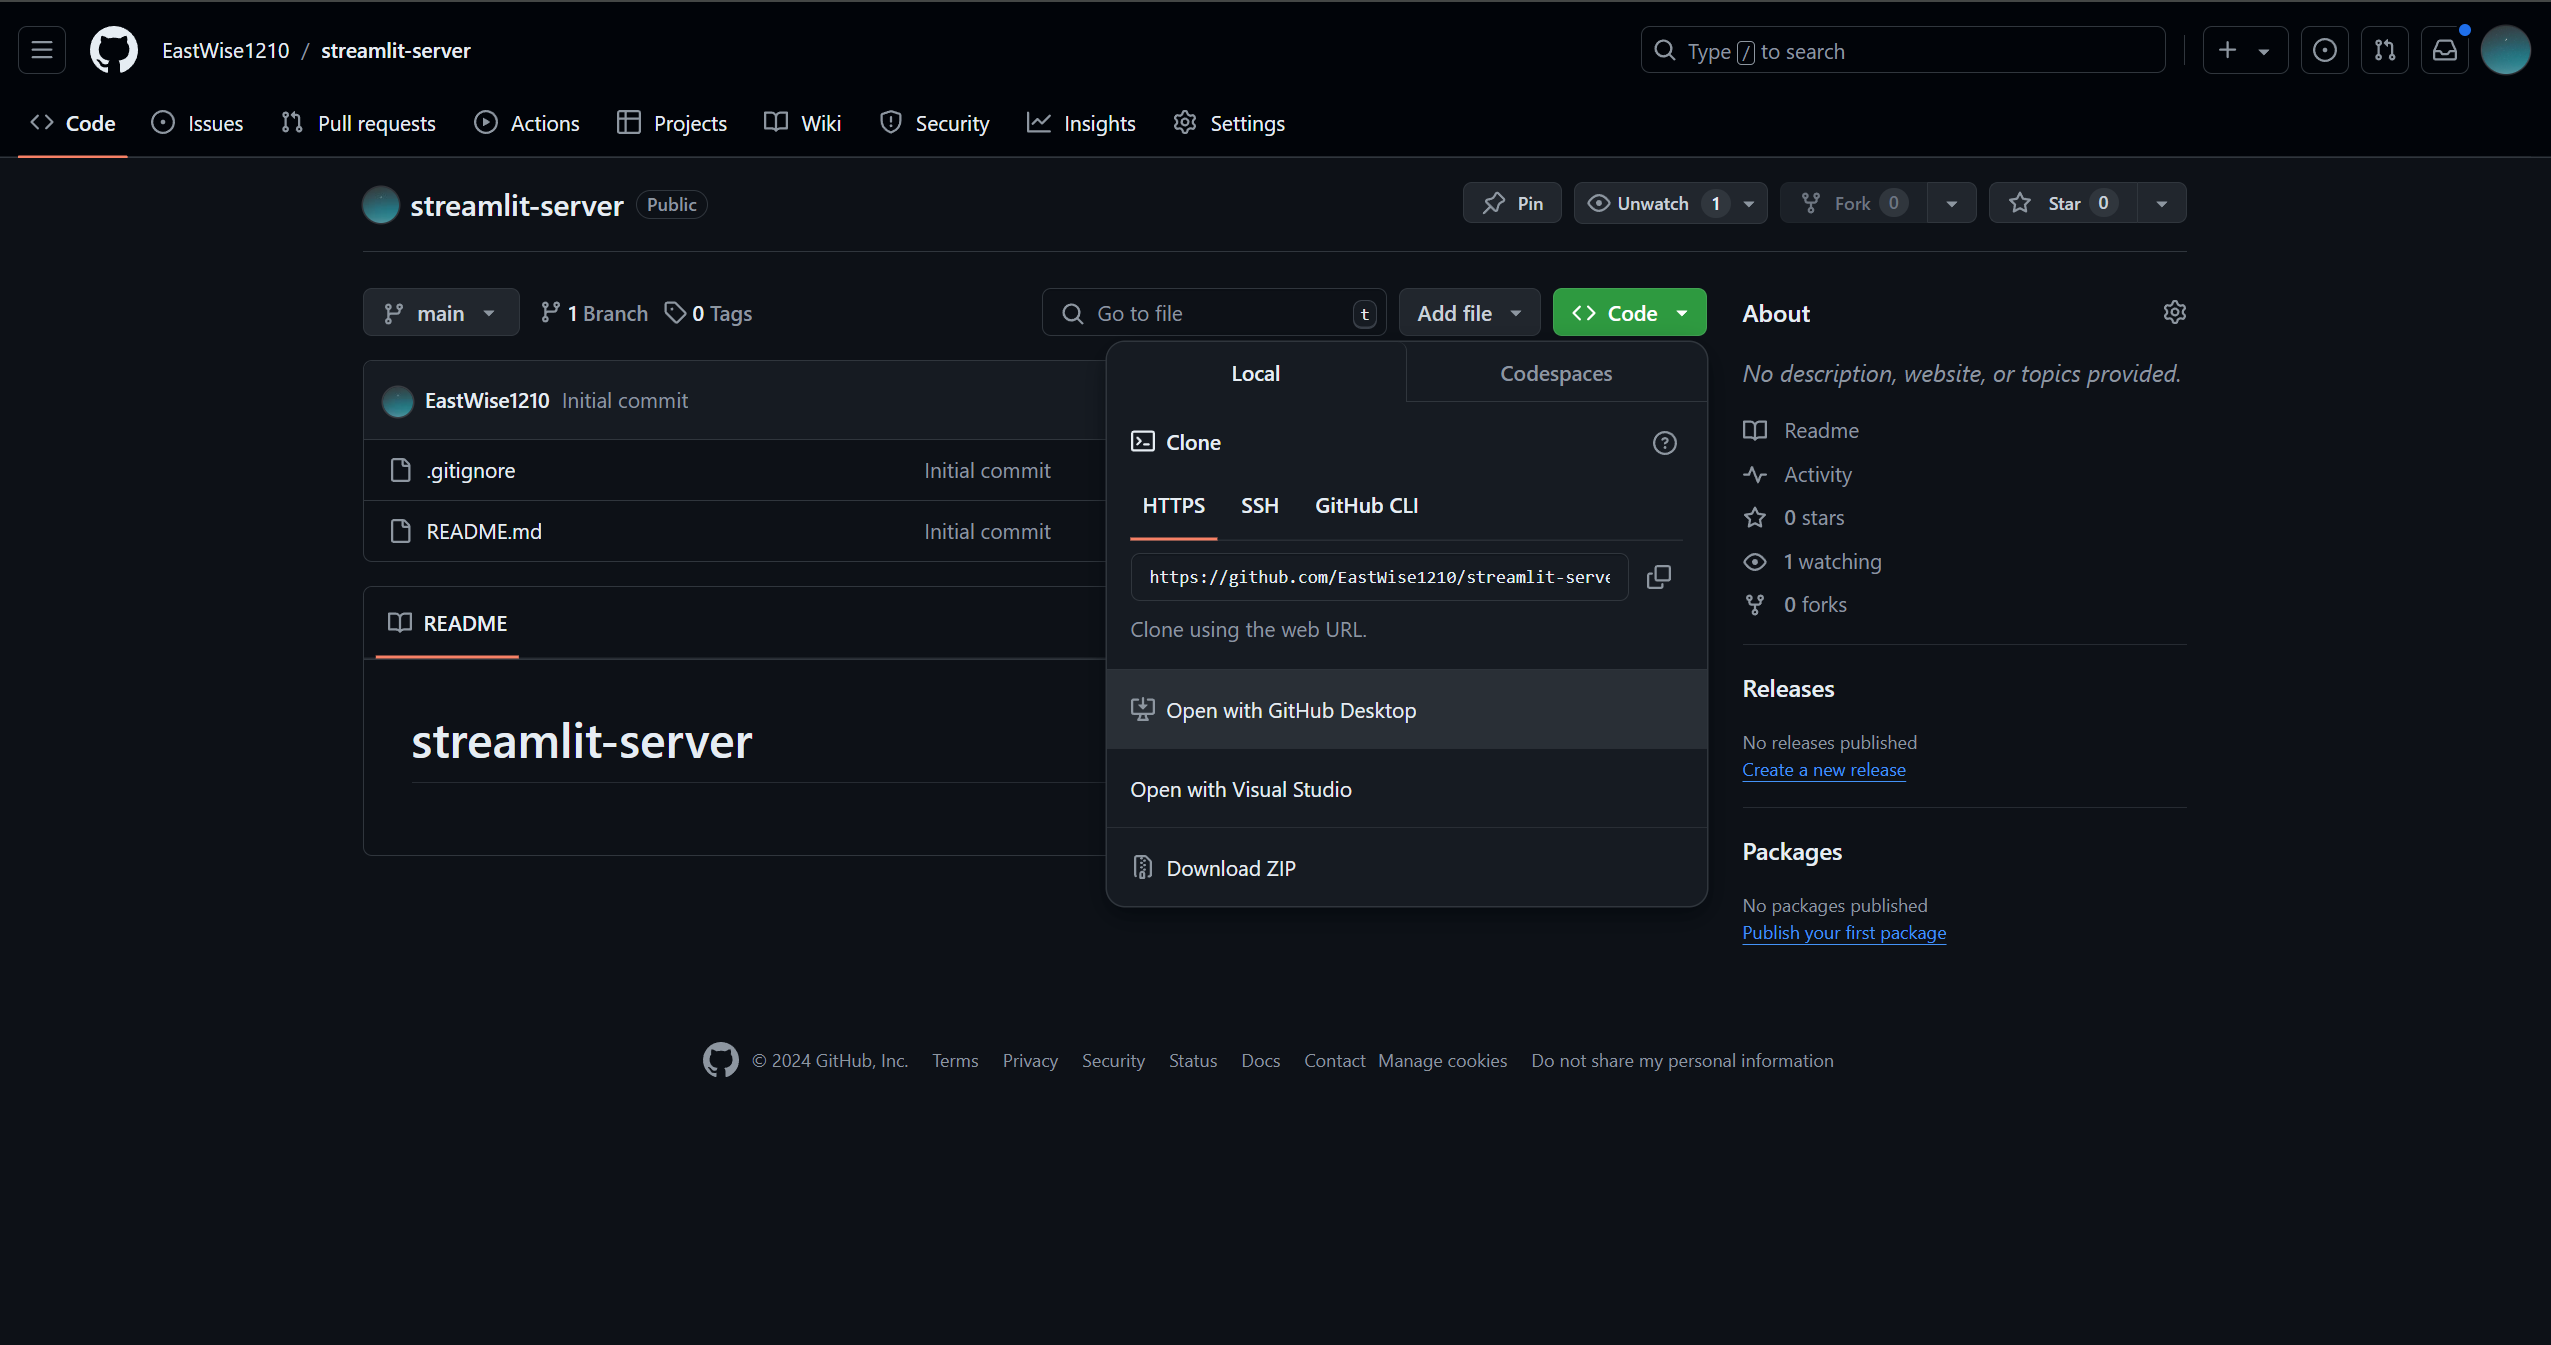Expand the Star lists dropdown arrow
Viewport: 2551px width, 1345px height.
pos(2162,203)
